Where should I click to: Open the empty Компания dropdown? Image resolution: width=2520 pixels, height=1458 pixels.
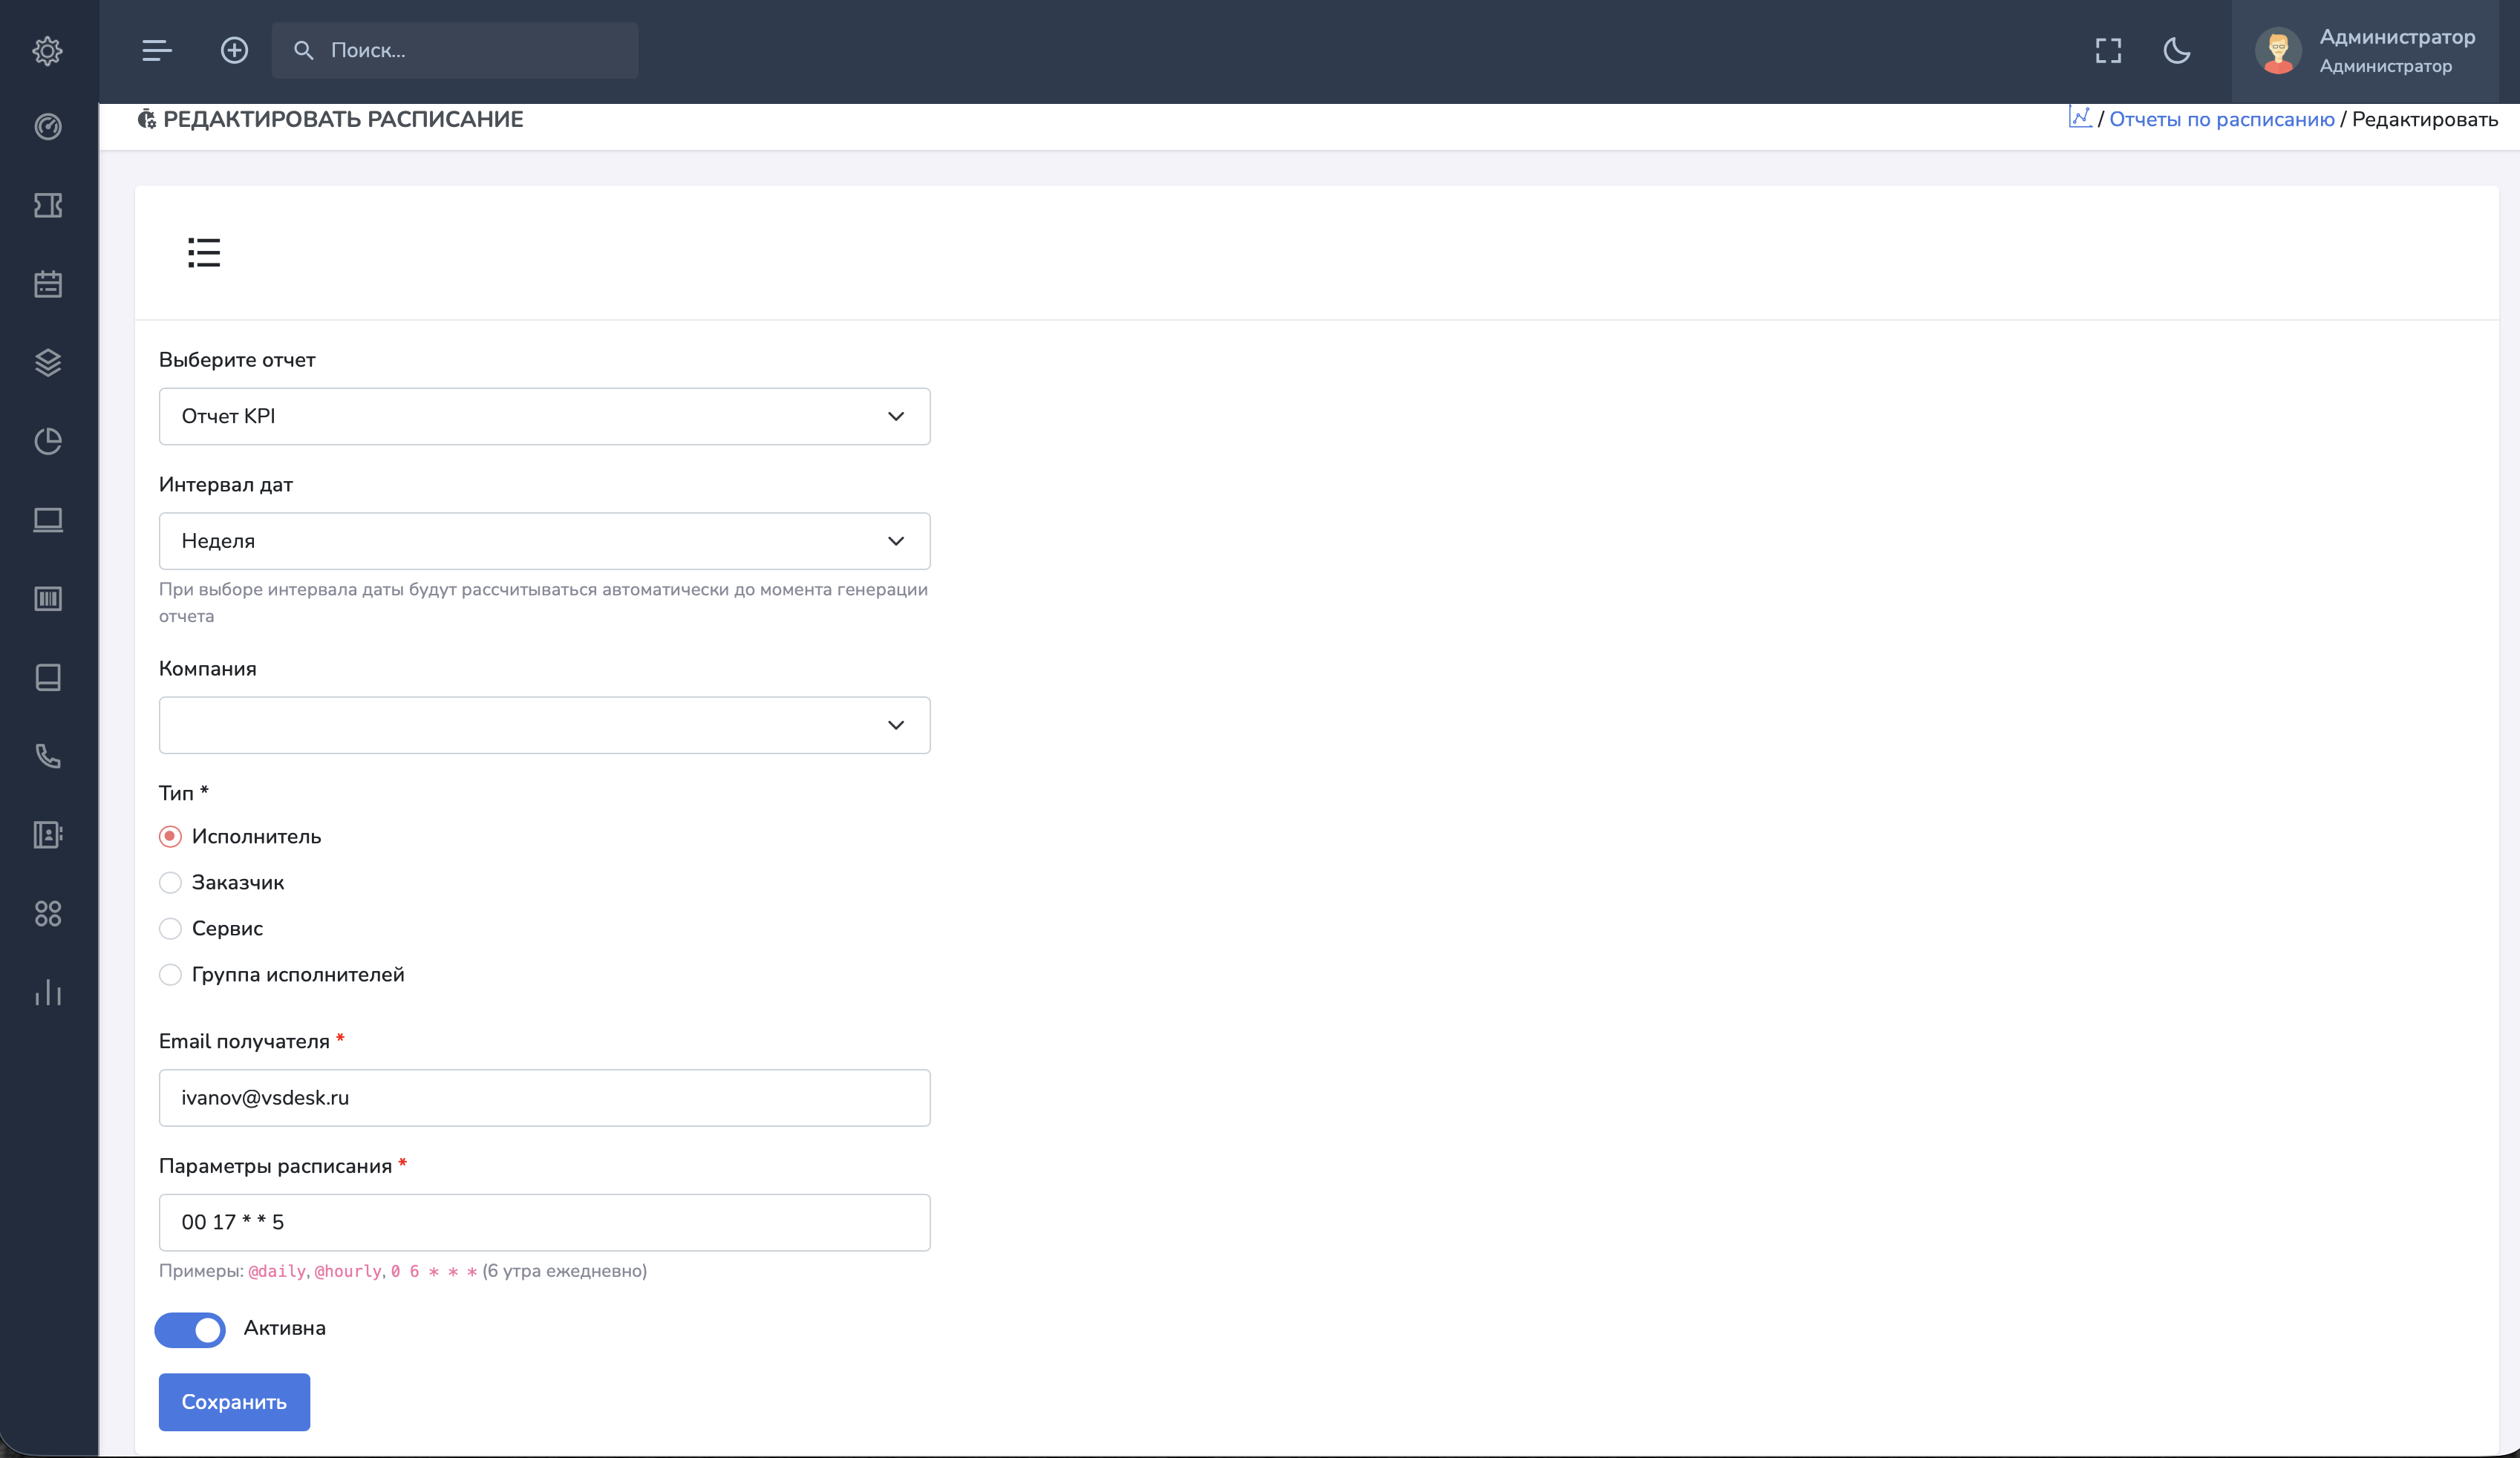click(544, 725)
